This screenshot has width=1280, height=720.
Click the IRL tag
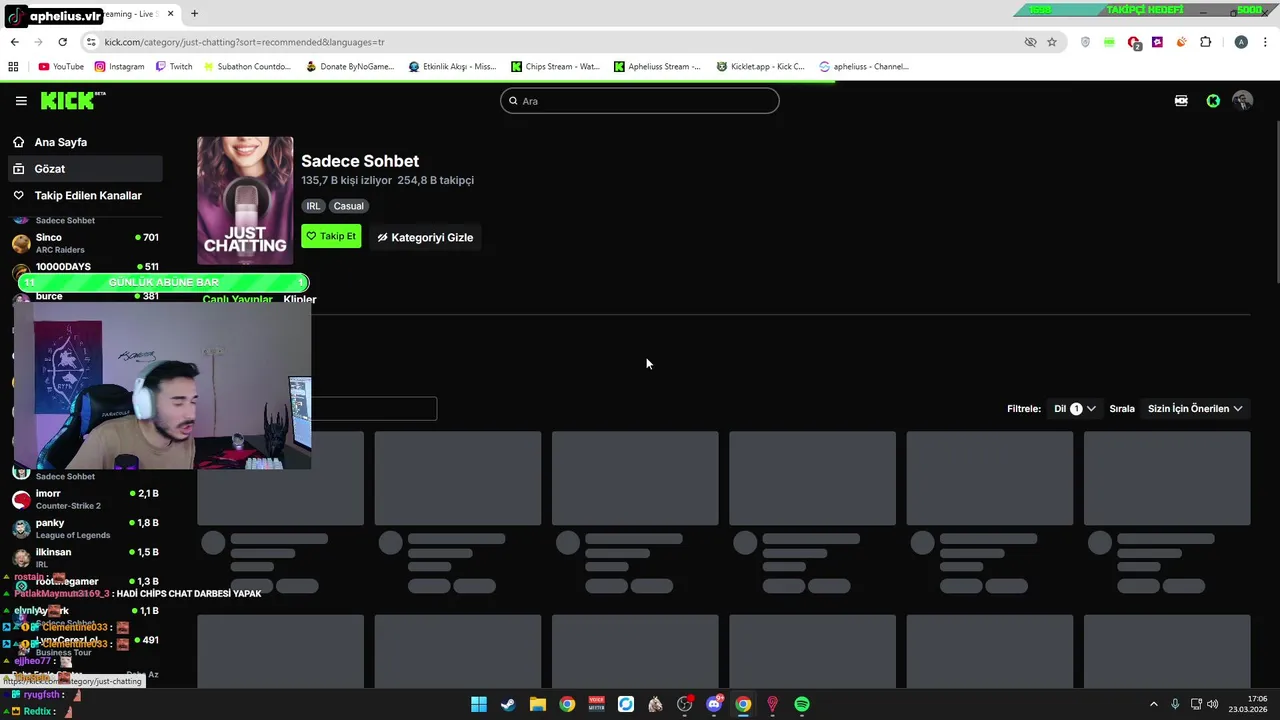(313, 206)
